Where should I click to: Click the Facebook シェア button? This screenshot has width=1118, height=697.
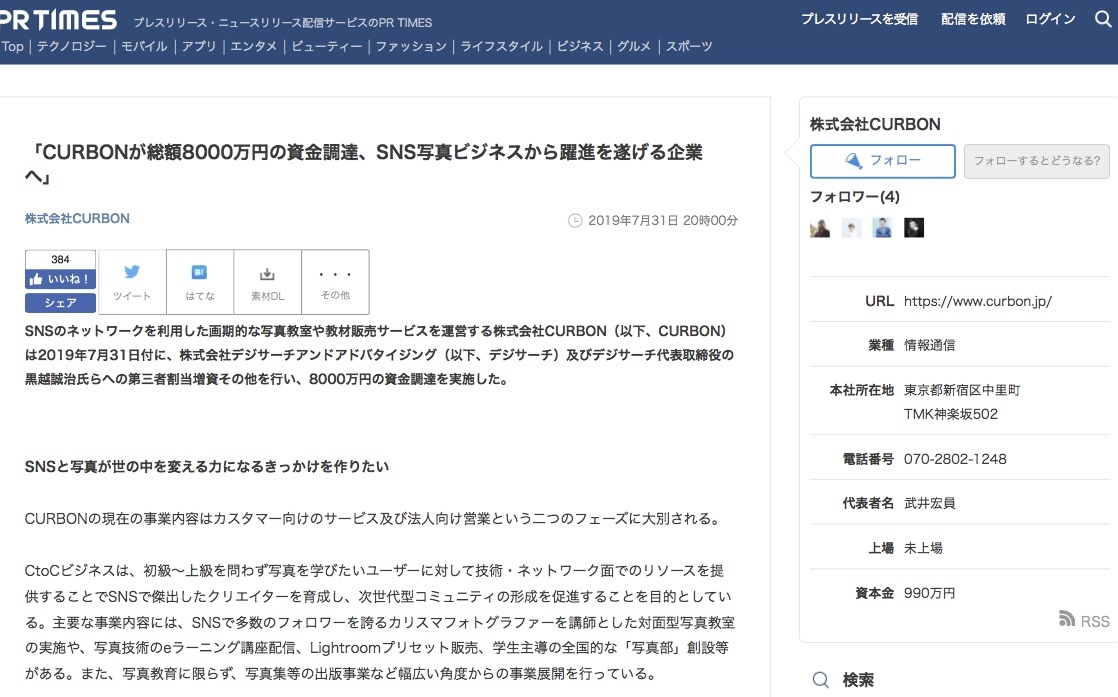61,303
